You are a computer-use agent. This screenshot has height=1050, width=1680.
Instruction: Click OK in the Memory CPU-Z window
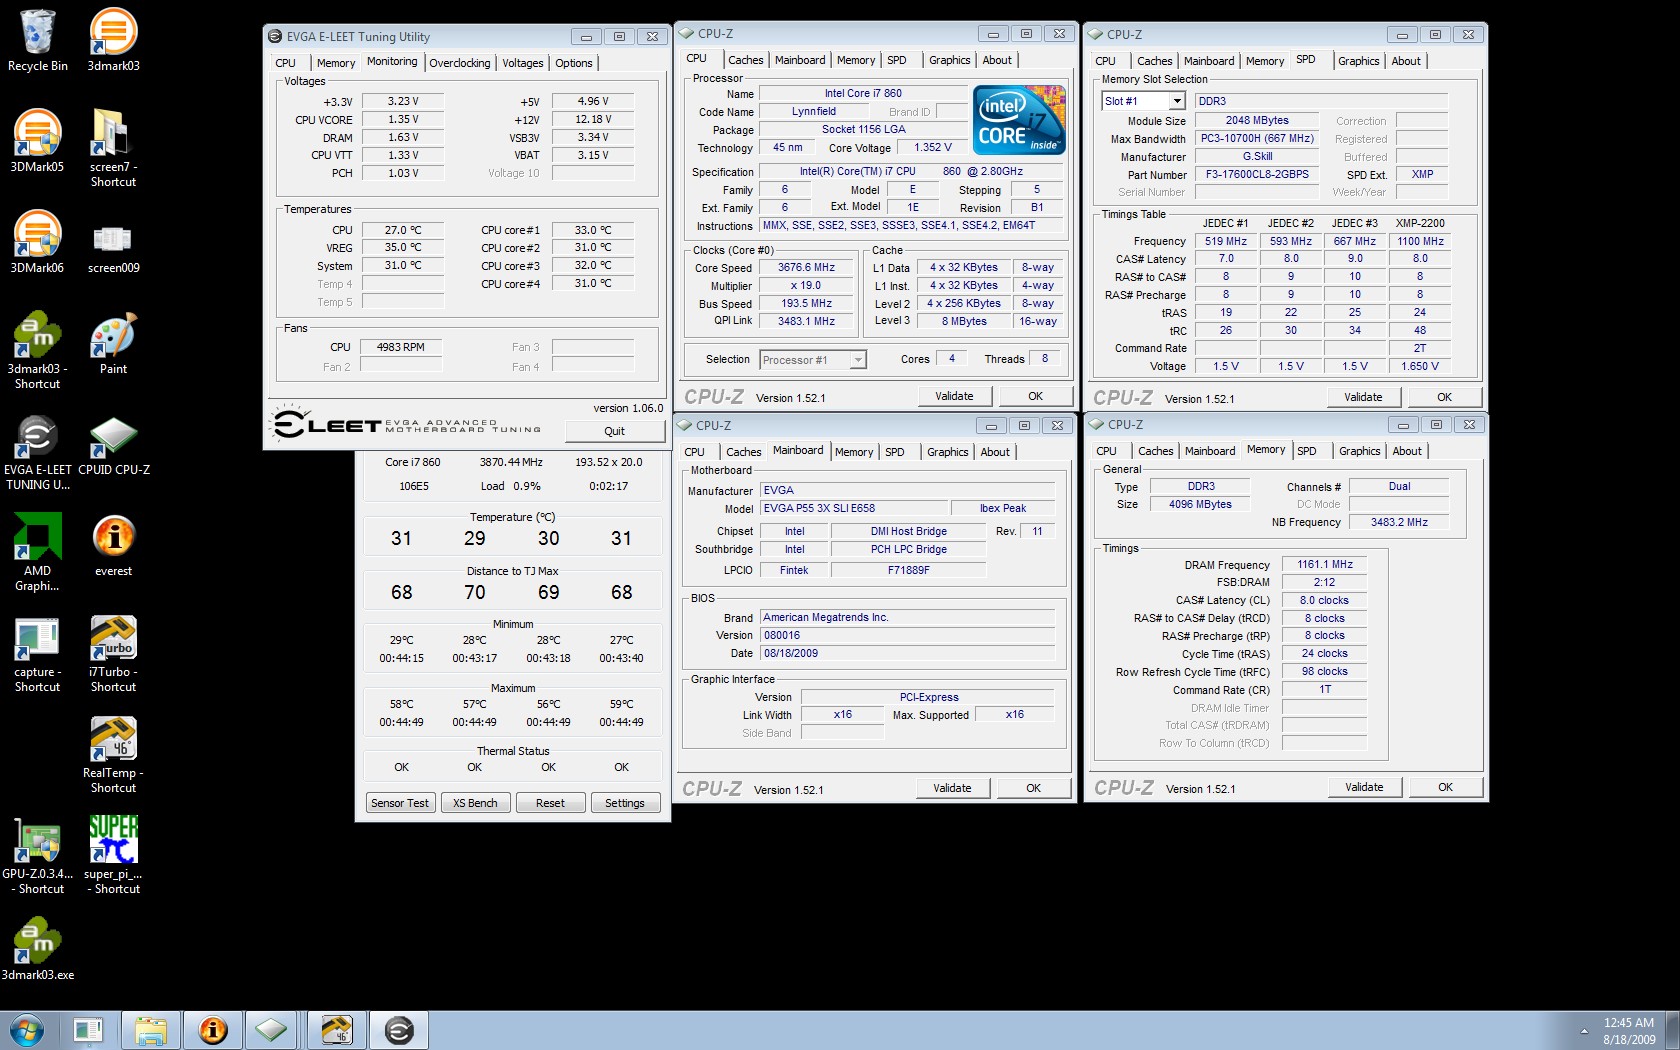pos(1445,787)
